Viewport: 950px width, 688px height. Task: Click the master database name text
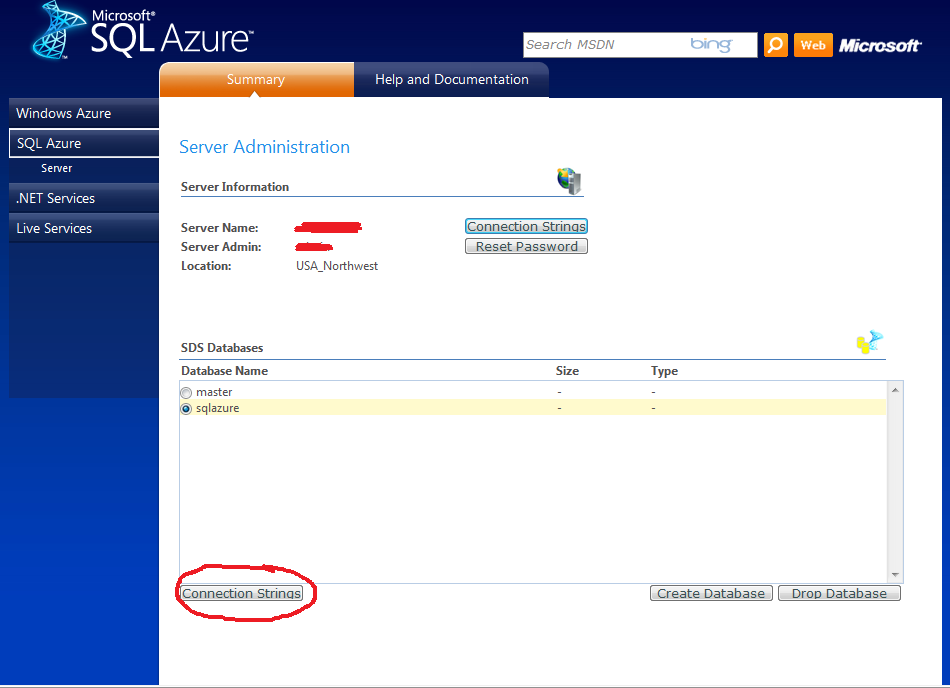214,392
